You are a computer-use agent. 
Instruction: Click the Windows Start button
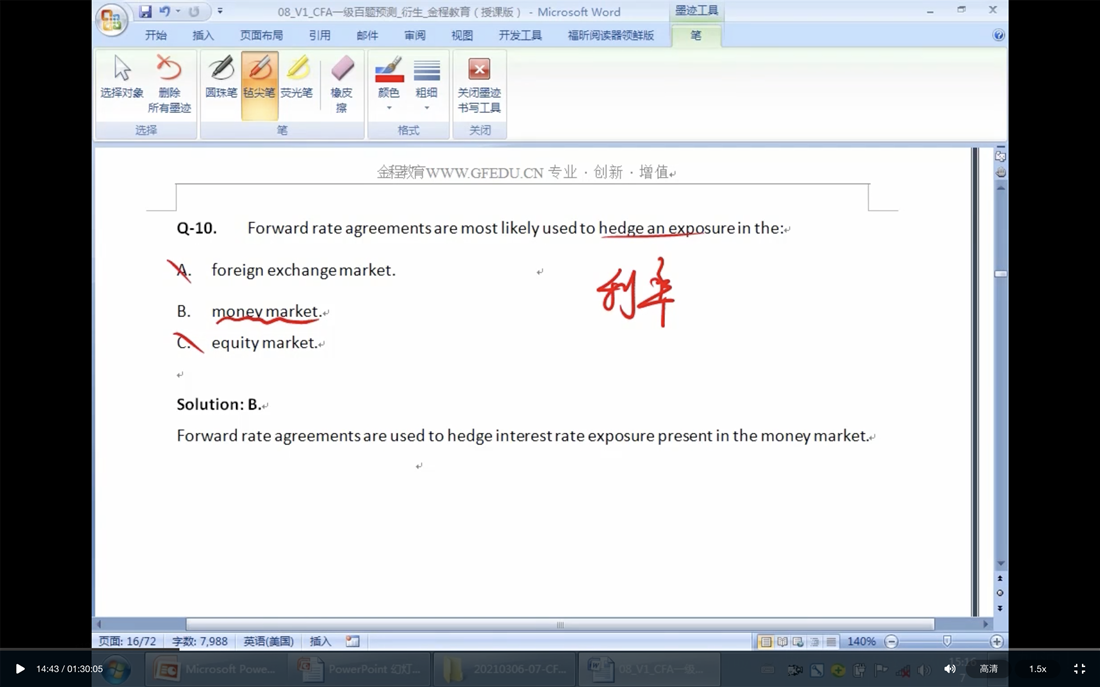coord(116,669)
